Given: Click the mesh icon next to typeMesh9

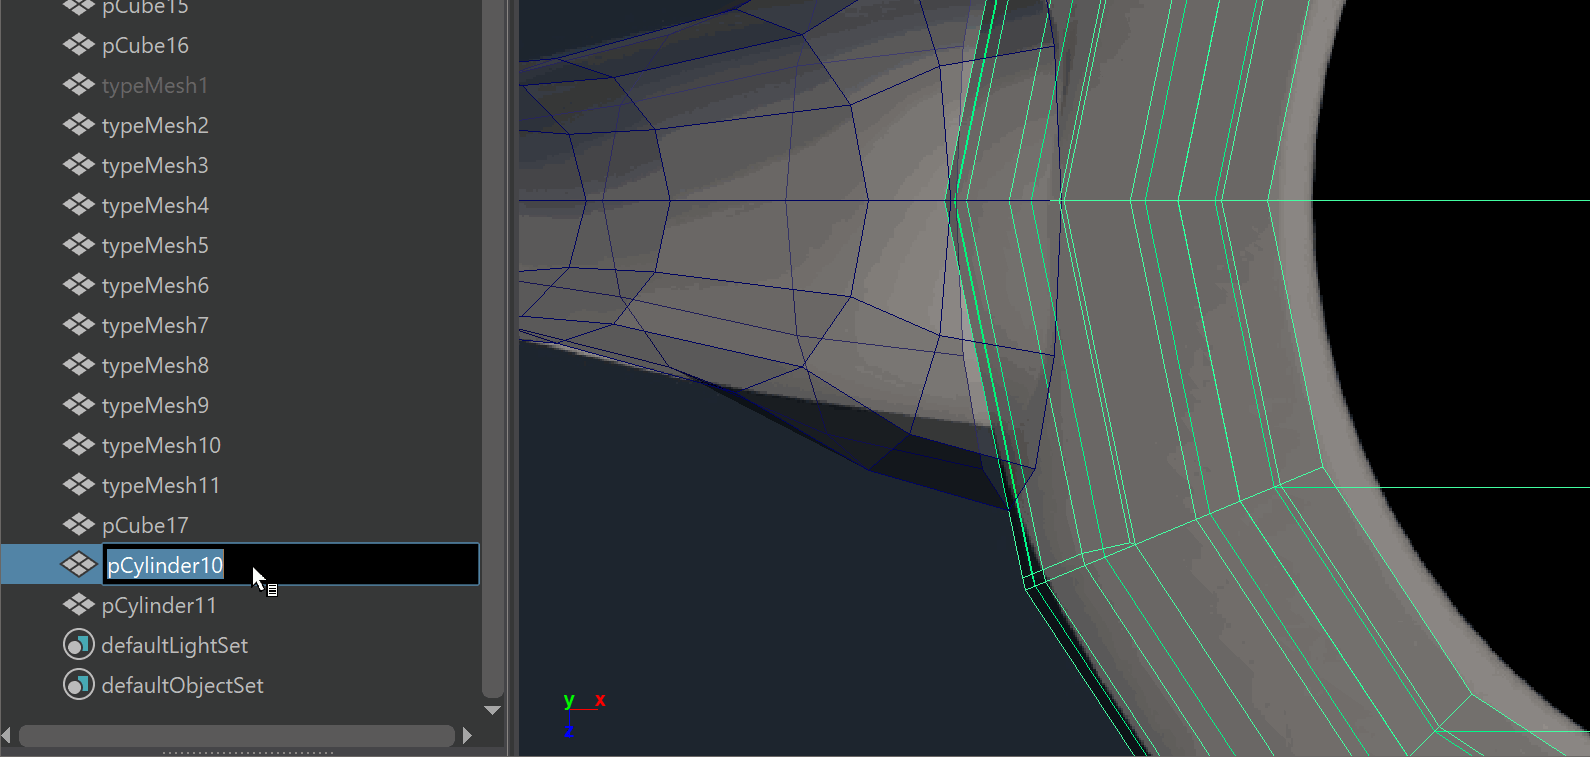Looking at the screenshot, I should (x=78, y=405).
